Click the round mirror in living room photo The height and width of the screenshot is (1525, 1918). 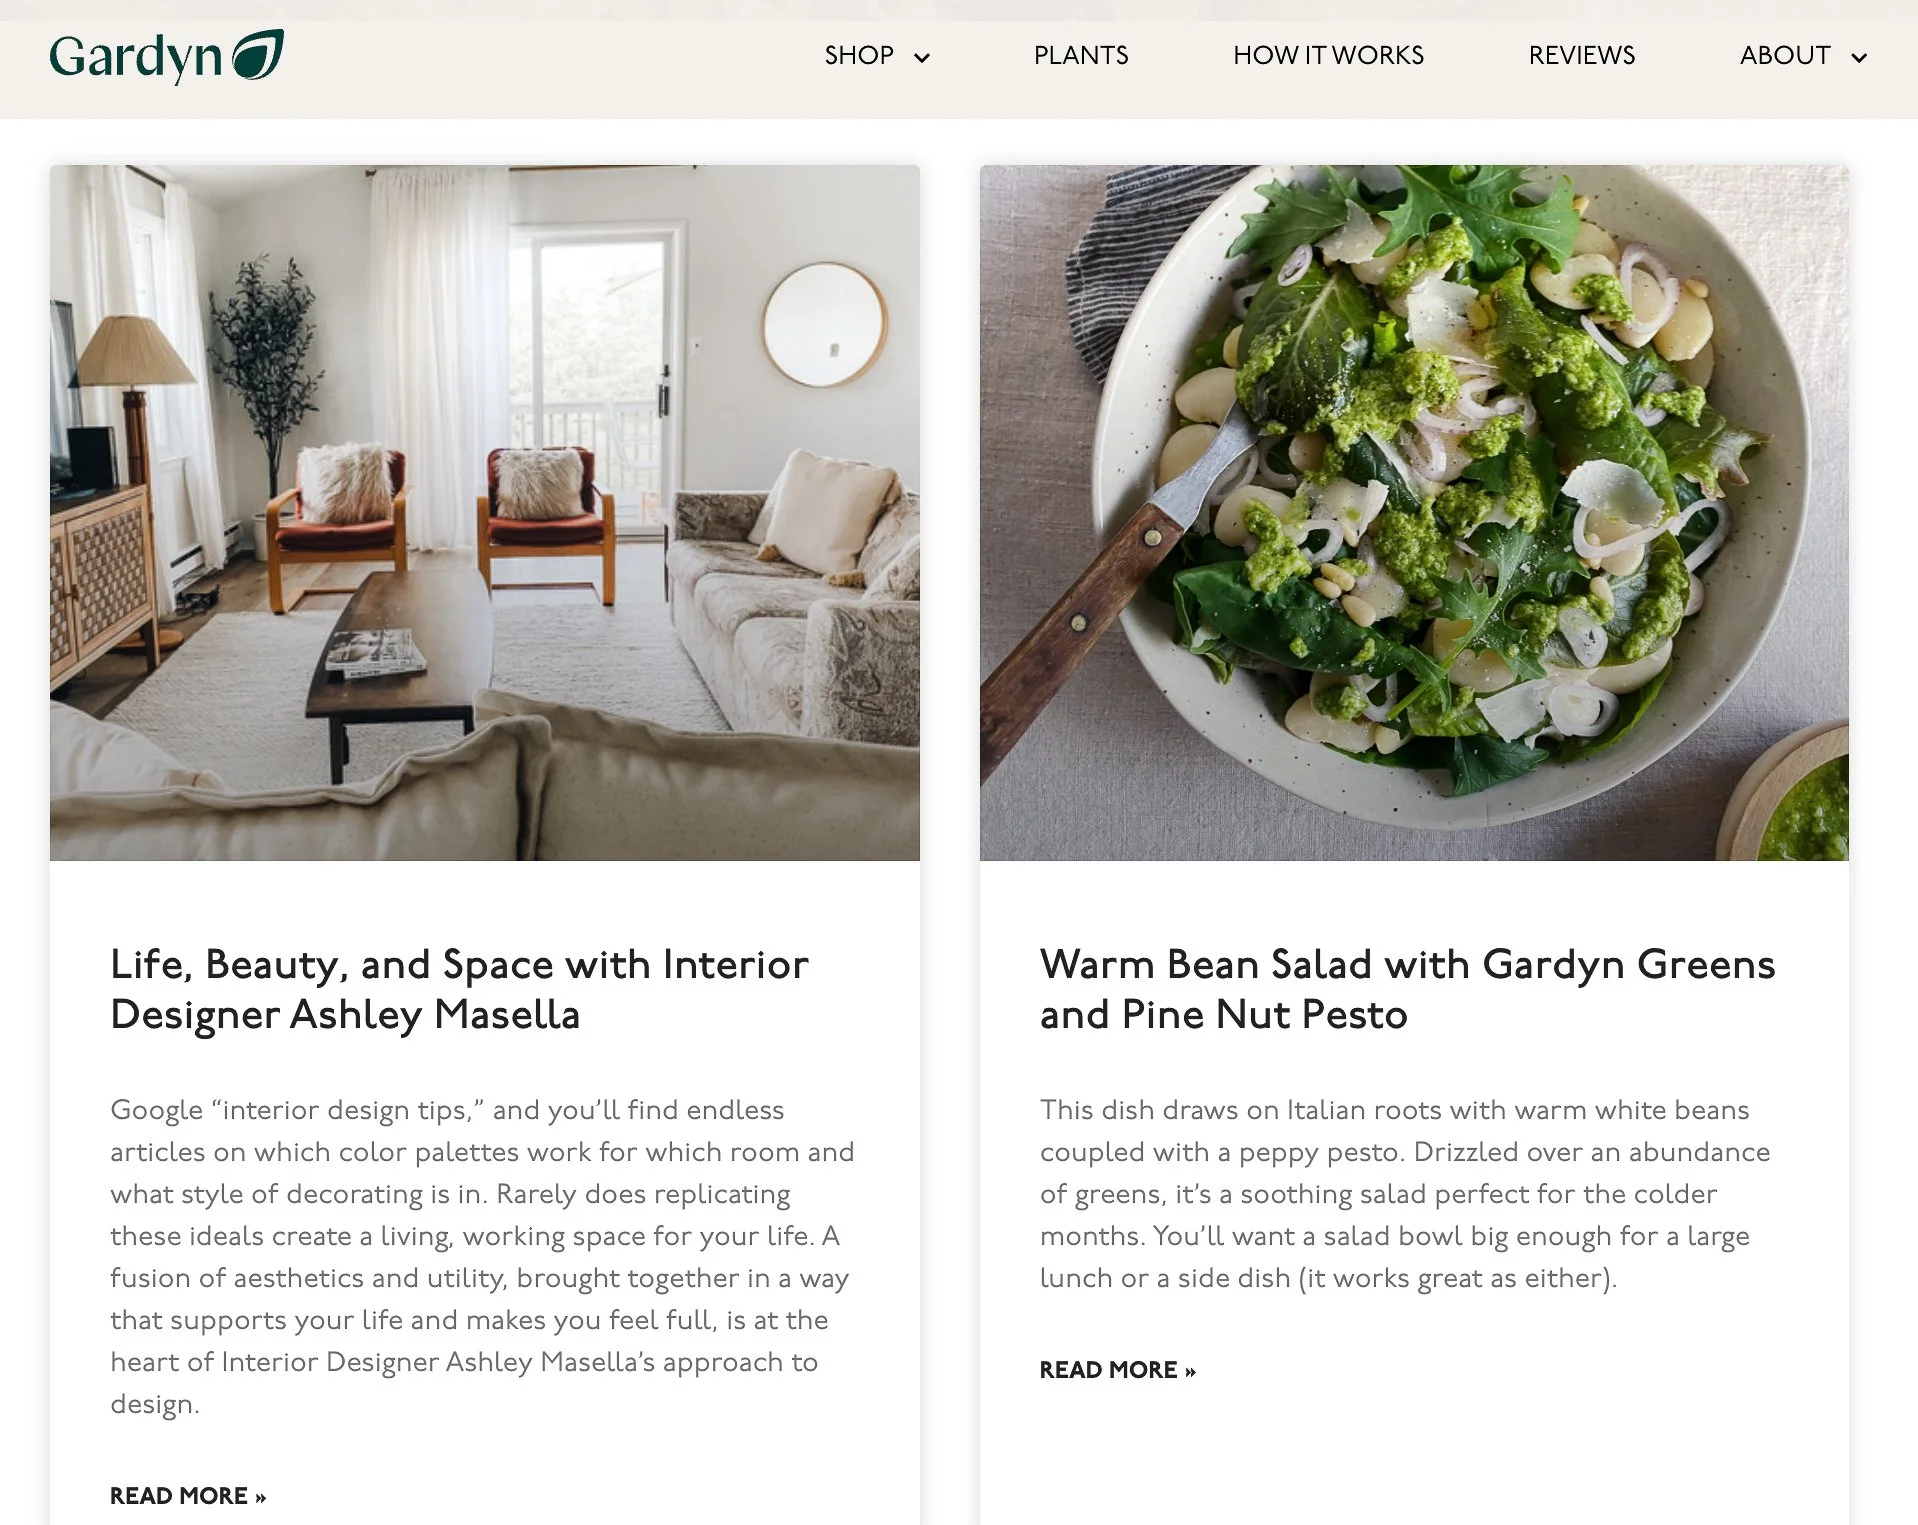tap(824, 324)
